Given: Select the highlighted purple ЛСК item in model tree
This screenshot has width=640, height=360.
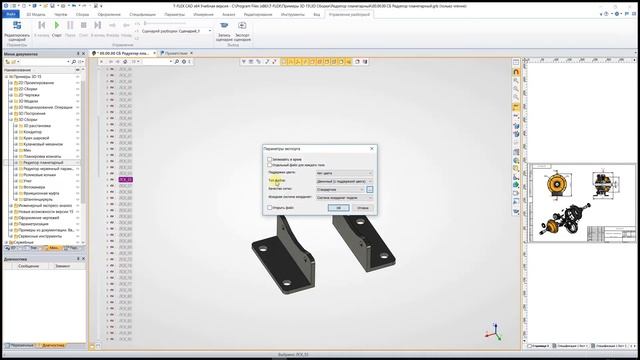Looking at the screenshot, I should pos(125,180).
